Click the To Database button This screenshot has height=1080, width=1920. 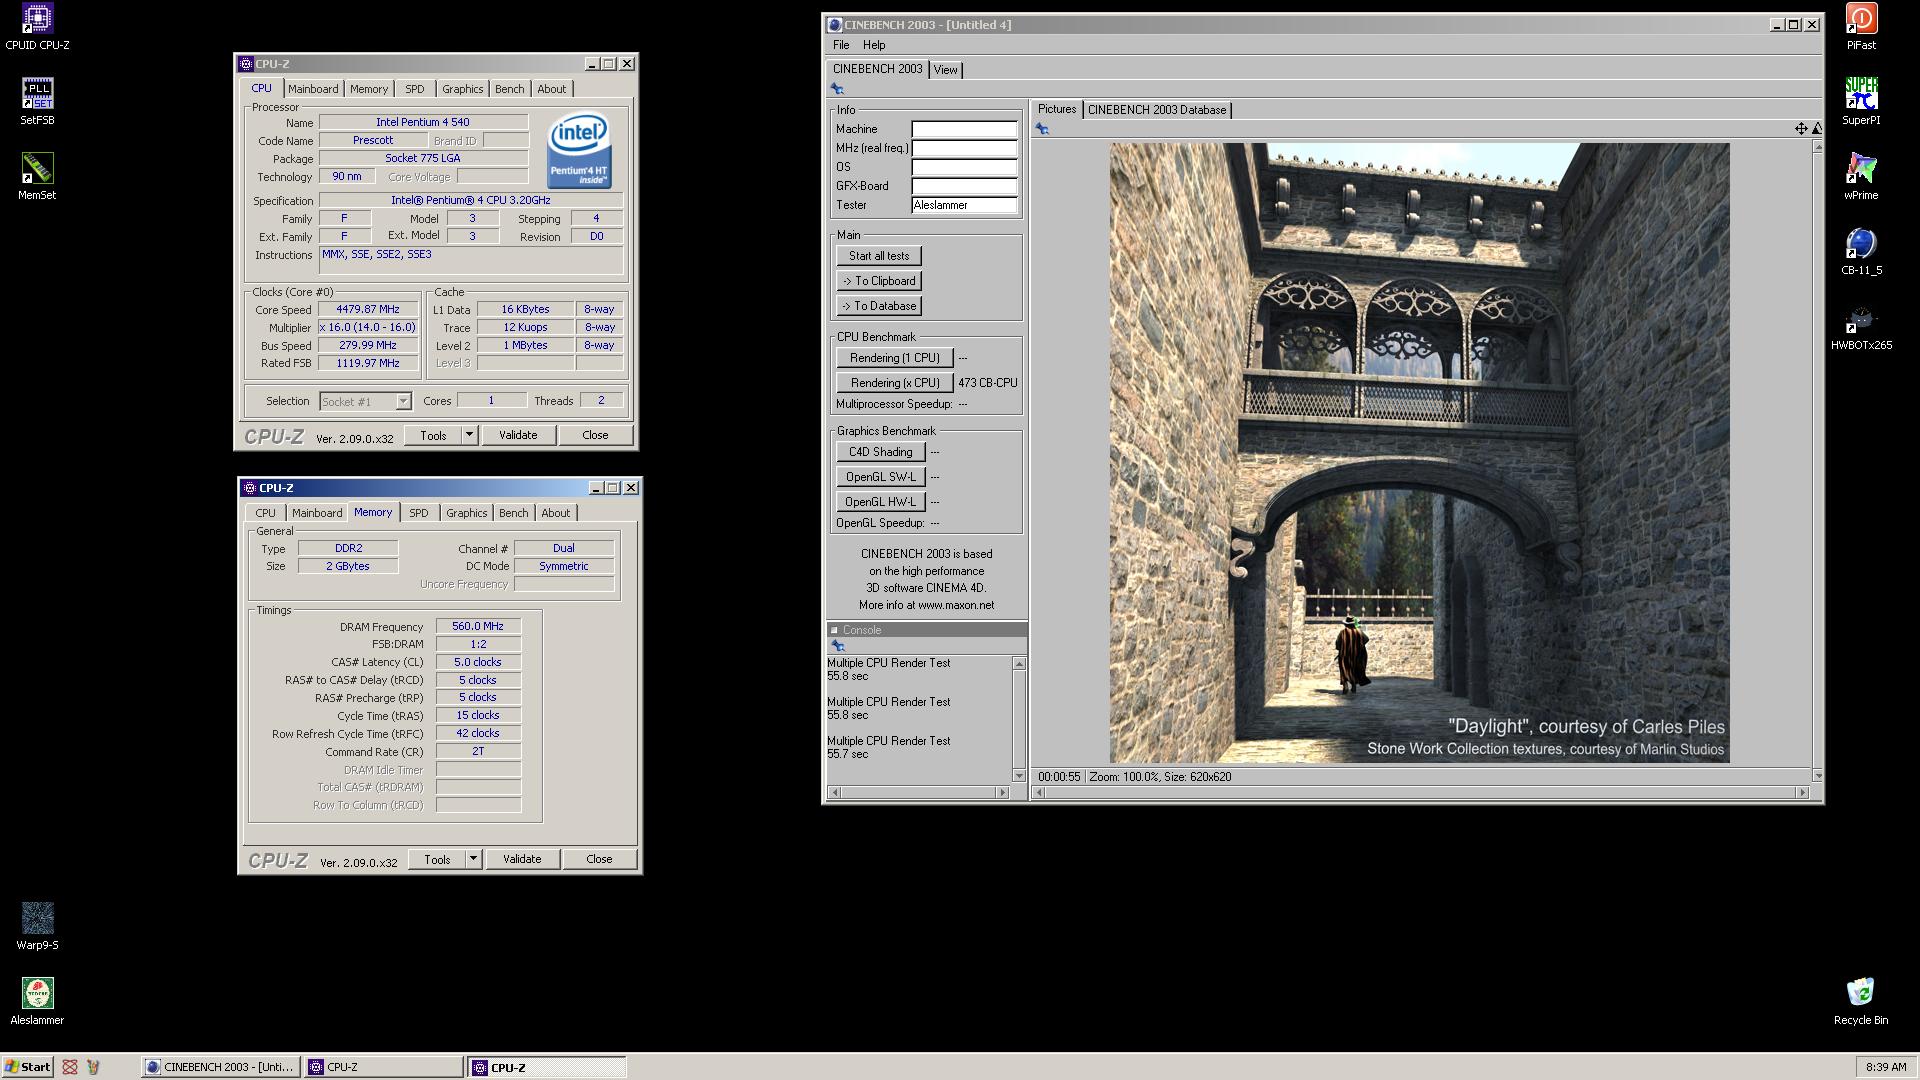point(879,306)
